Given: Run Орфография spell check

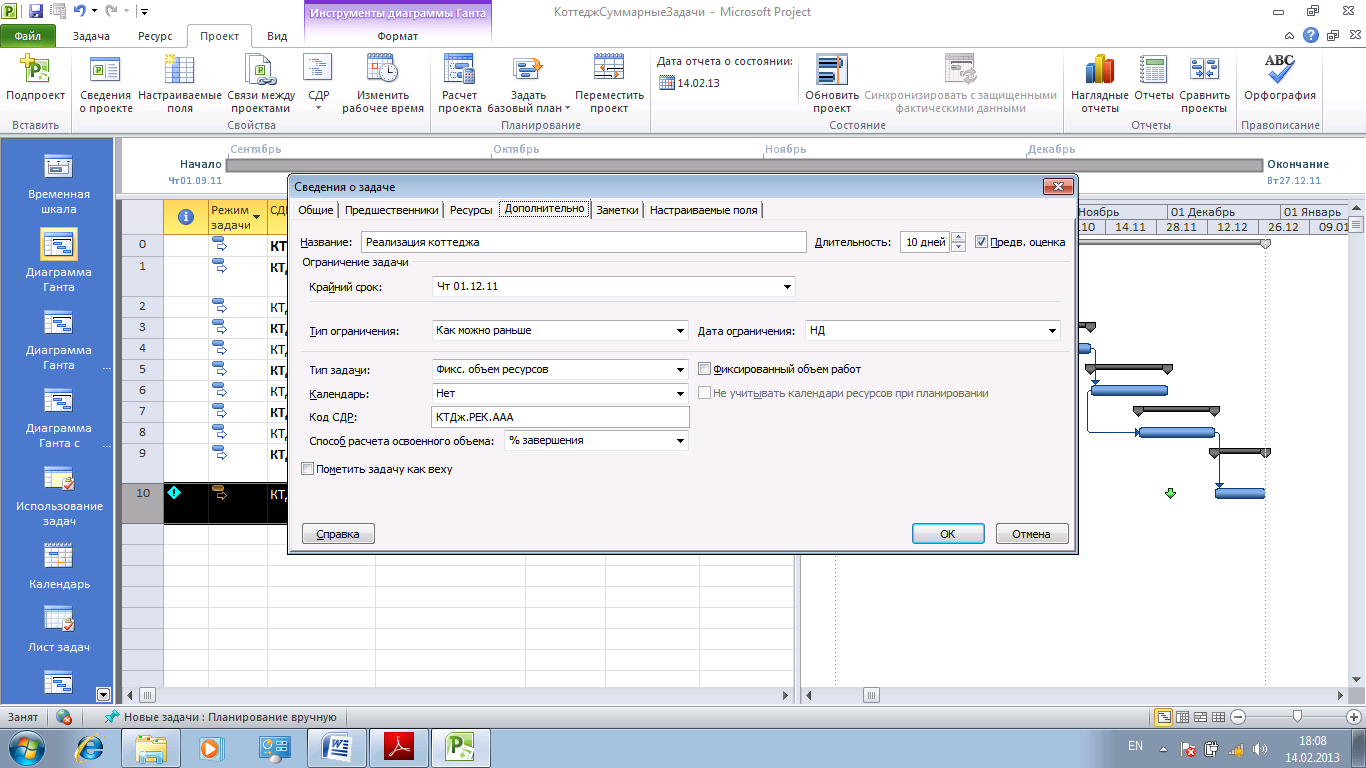Looking at the screenshot, I should tap(1280, 79).
